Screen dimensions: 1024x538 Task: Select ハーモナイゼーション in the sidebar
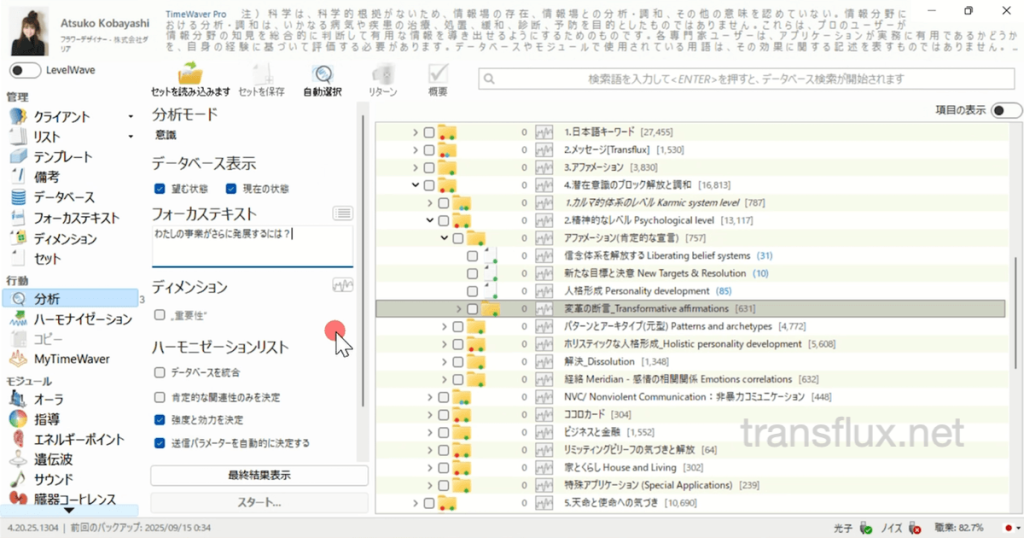point(83,319)
